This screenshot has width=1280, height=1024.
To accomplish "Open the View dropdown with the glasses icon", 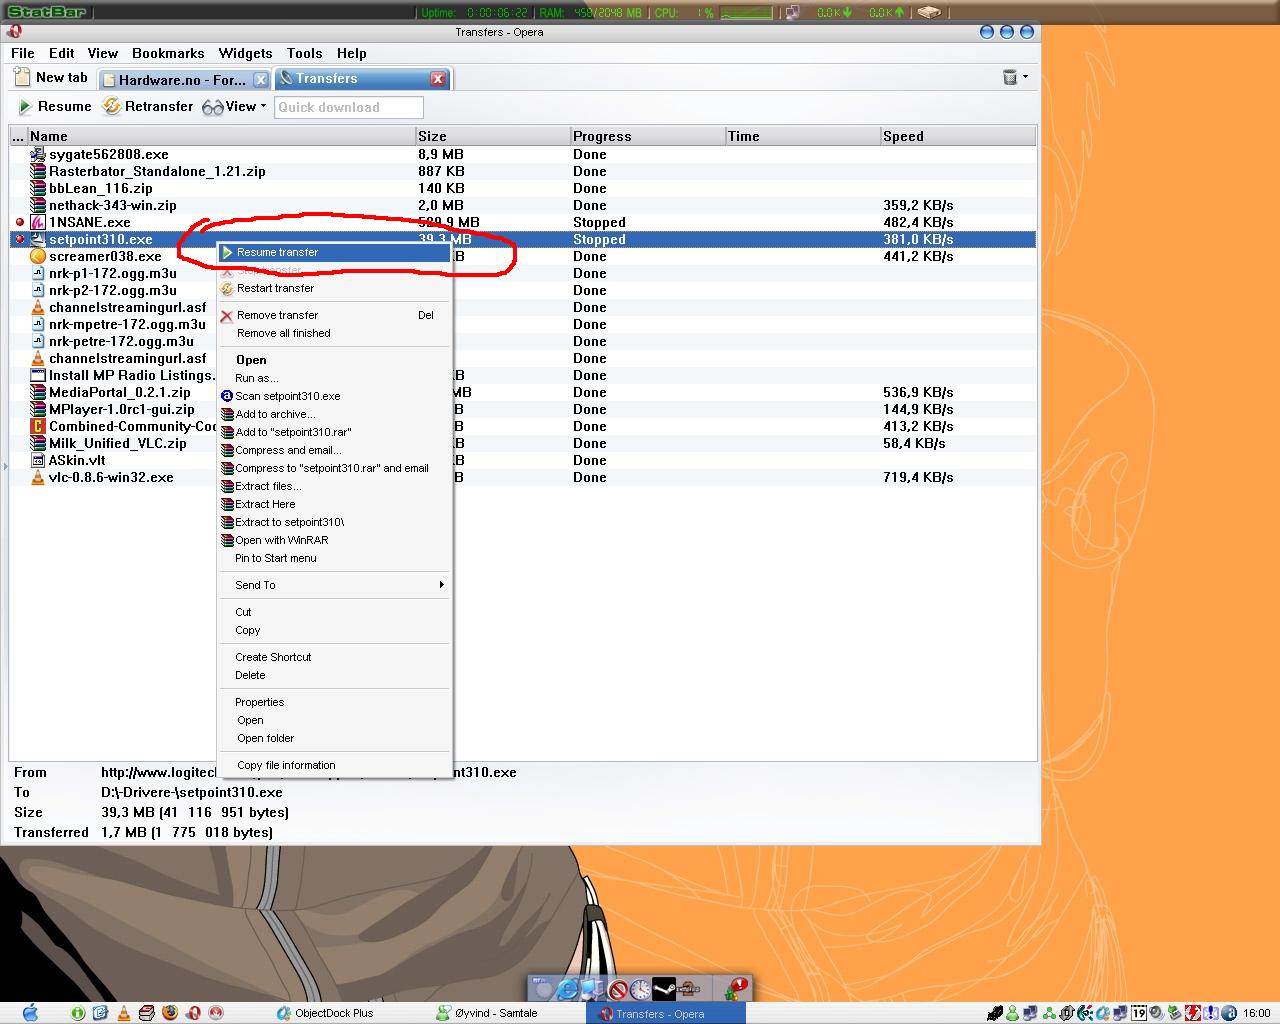I will click(x=235, y=107).
